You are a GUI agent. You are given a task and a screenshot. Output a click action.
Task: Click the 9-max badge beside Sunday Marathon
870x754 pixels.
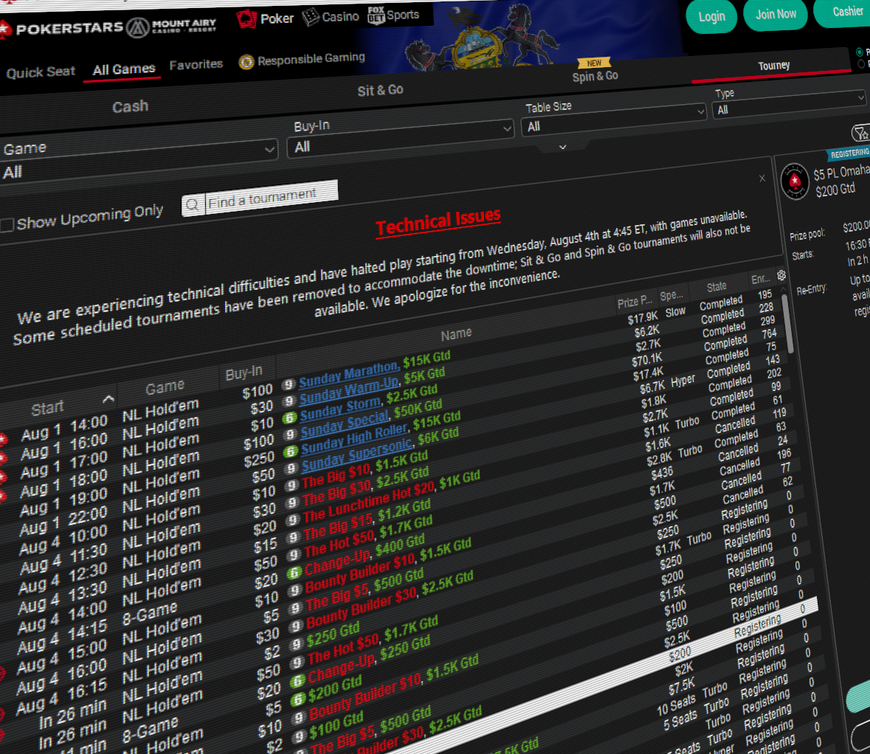289,384
